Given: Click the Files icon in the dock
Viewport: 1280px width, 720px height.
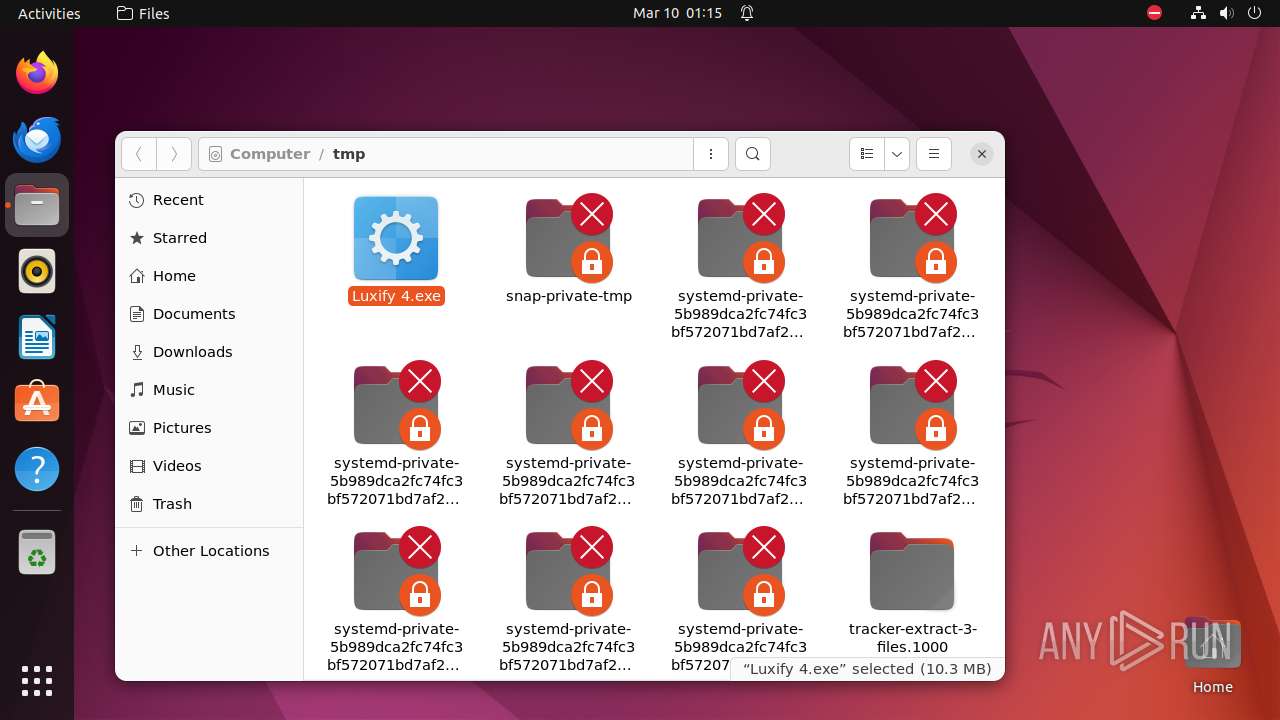Looking at the screenshot, I should 37,205.
